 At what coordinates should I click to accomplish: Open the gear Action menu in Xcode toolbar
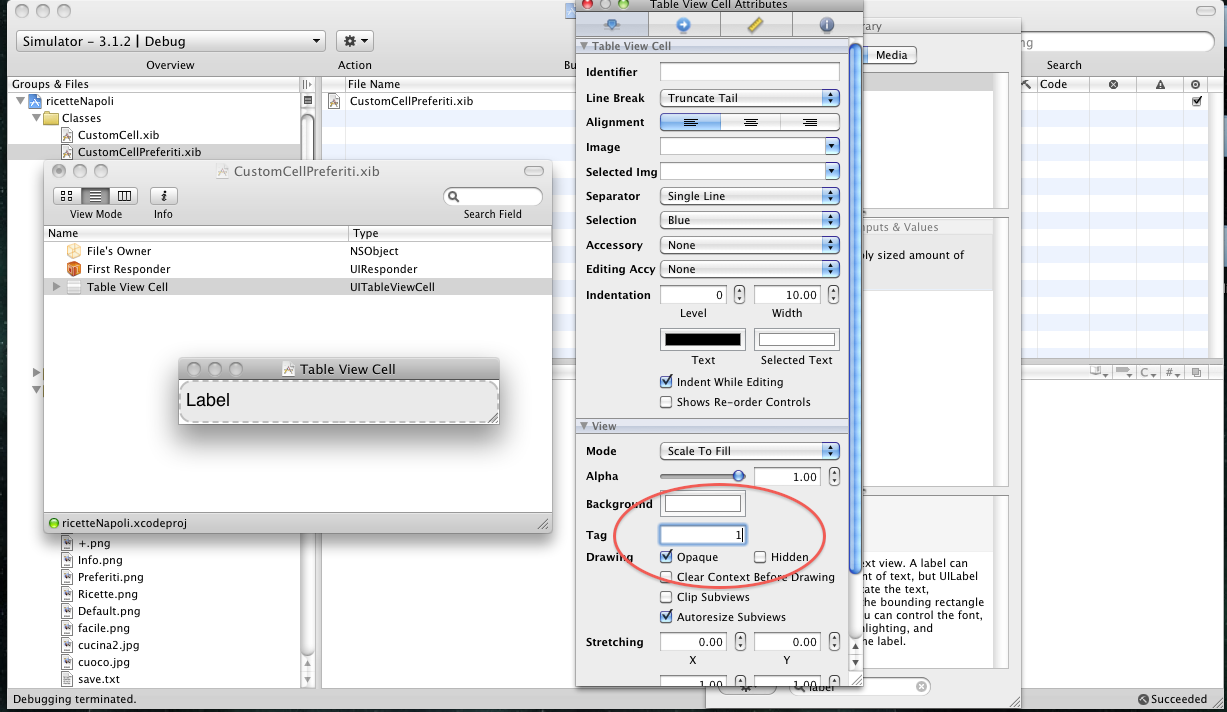pyautogui.click(x=354, y=41)
